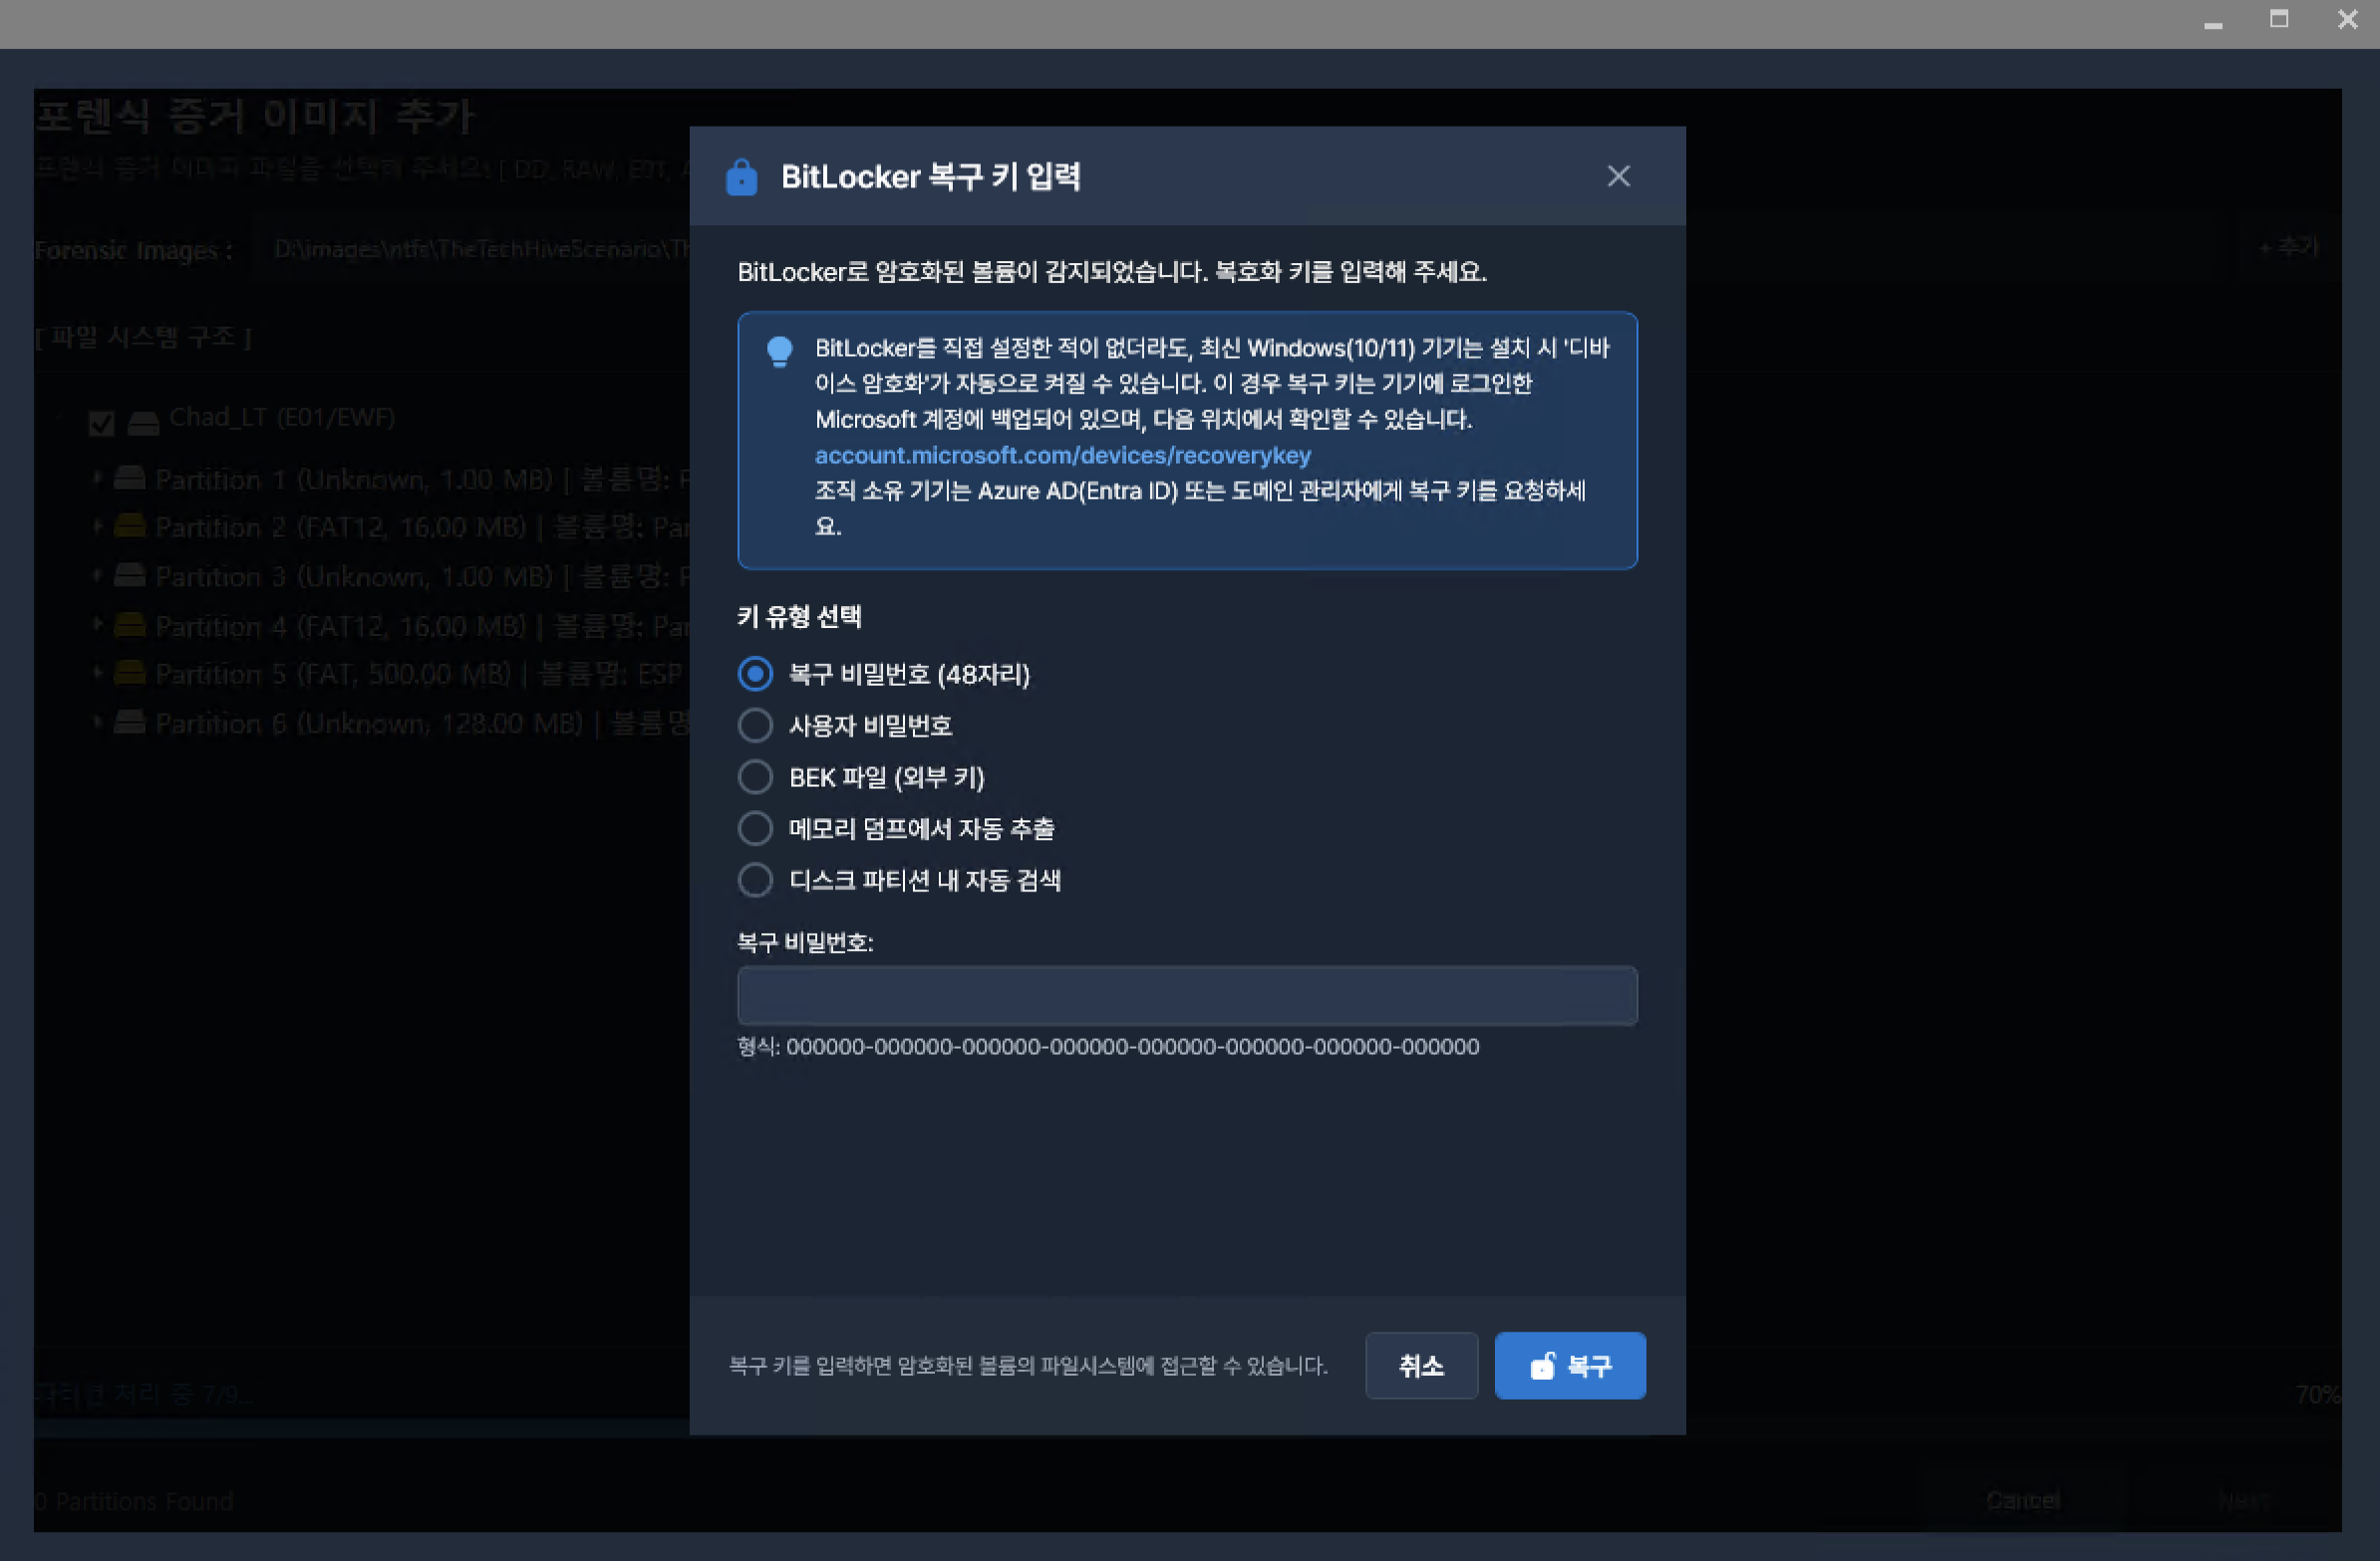Choose 디스크 파티션 내 자동 검색 option
Viewport: 2380px width, 1561px height.
(755, 880)
